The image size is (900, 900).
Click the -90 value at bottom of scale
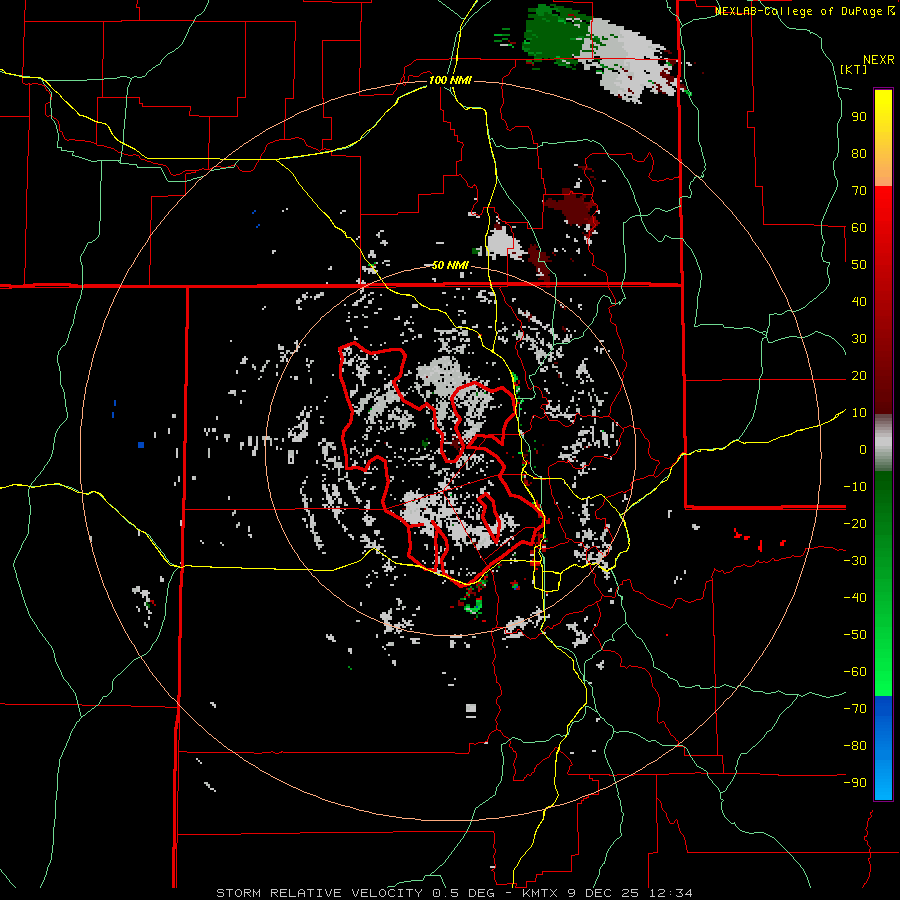[854, 782]
